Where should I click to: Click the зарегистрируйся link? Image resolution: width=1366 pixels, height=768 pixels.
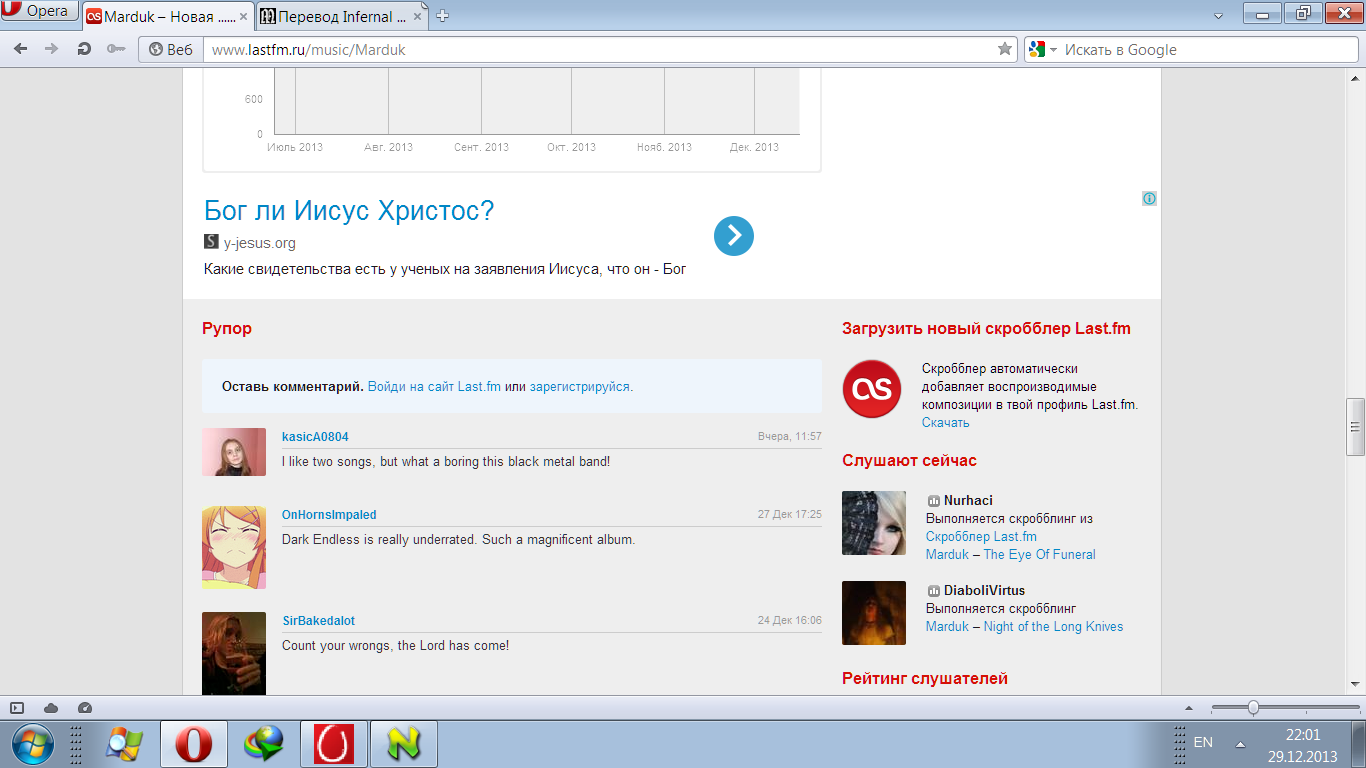pyautogui.click(x=580, y=386)
